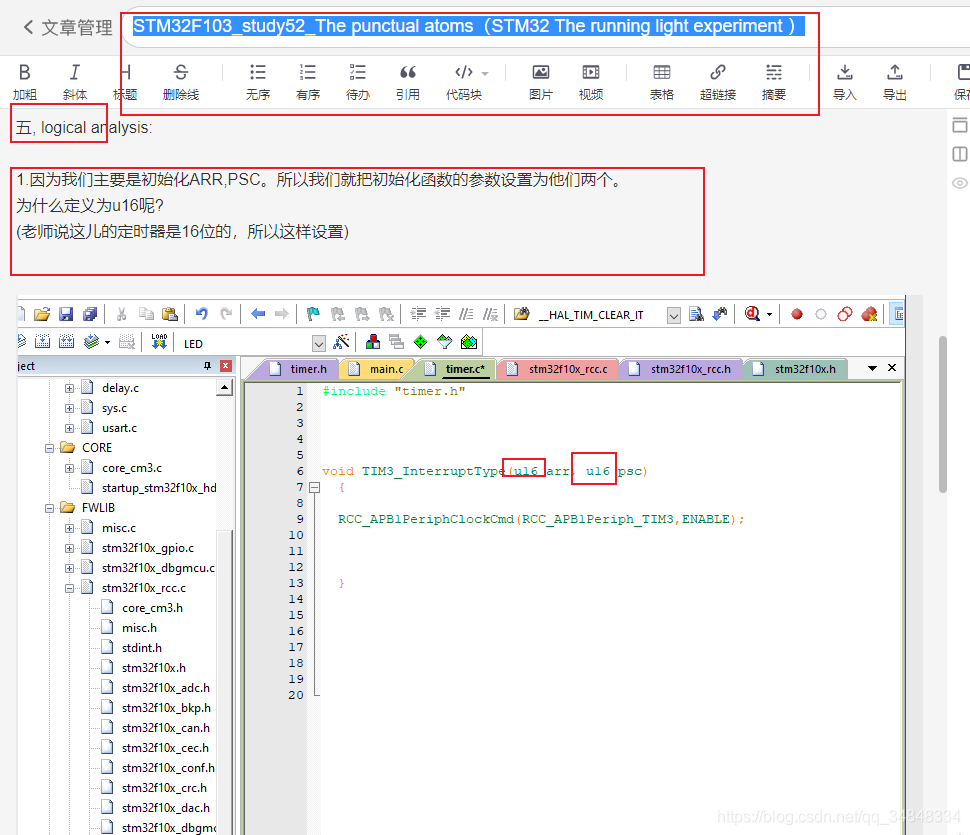
Task: Apply italic (斜体) formatting
Action: click(x=74, y=82)
